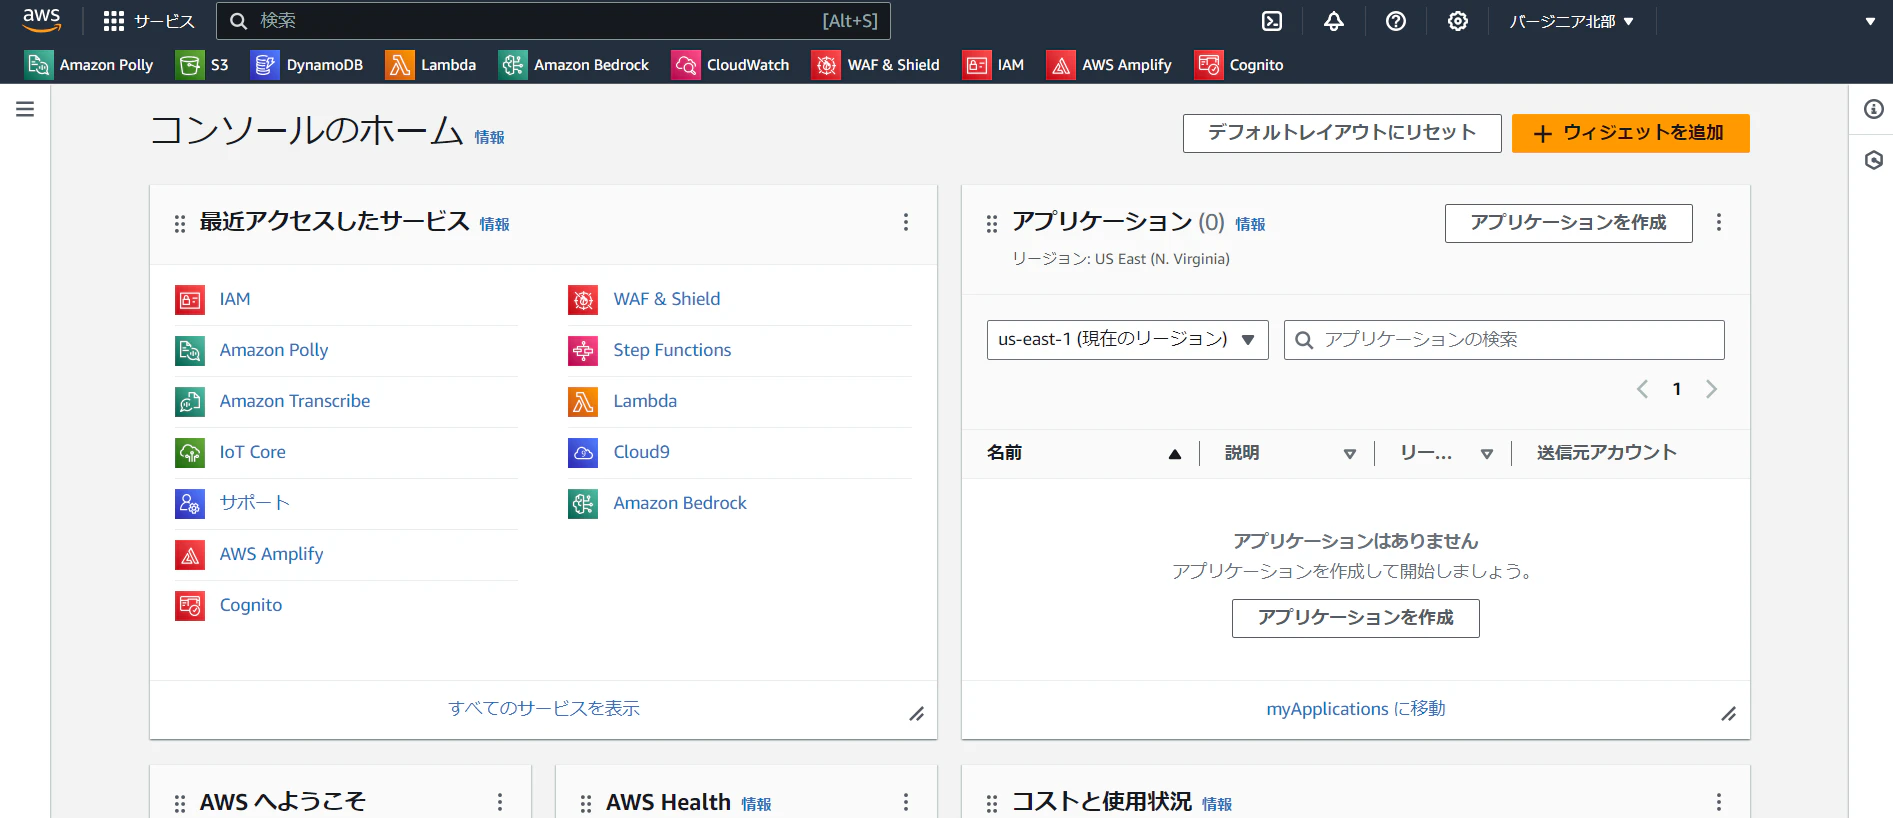Open Amazon Transcribe in recent services
Screen dimensions: 1893x818
[294, 401]
